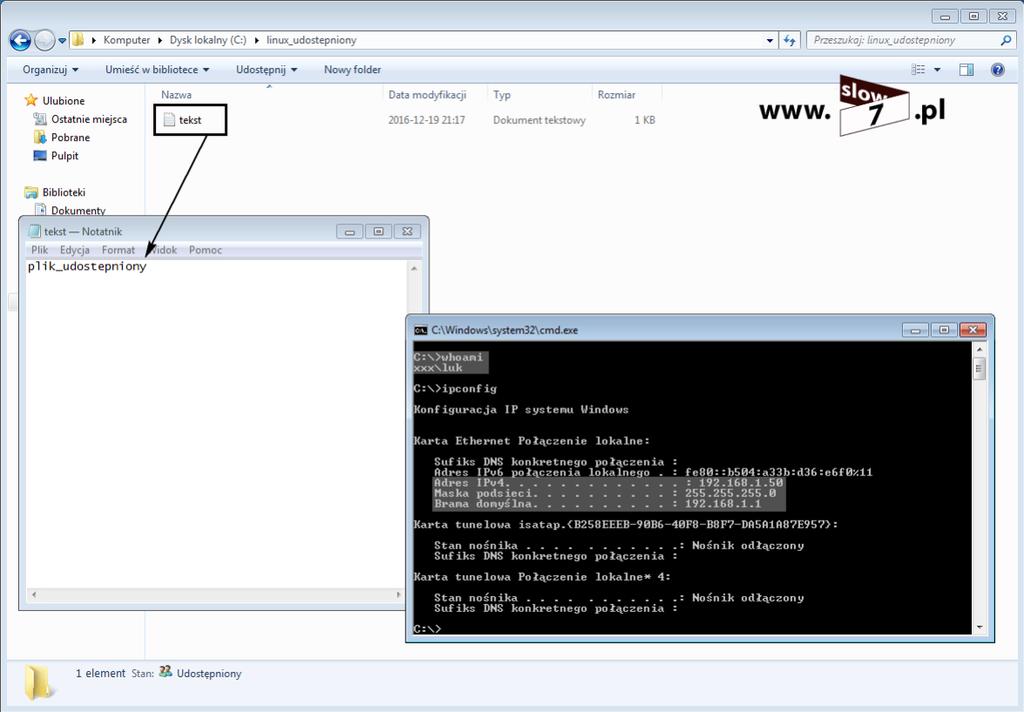
Task: Click the Back navigation arrow in Explorer
Action: coord(20,40)
